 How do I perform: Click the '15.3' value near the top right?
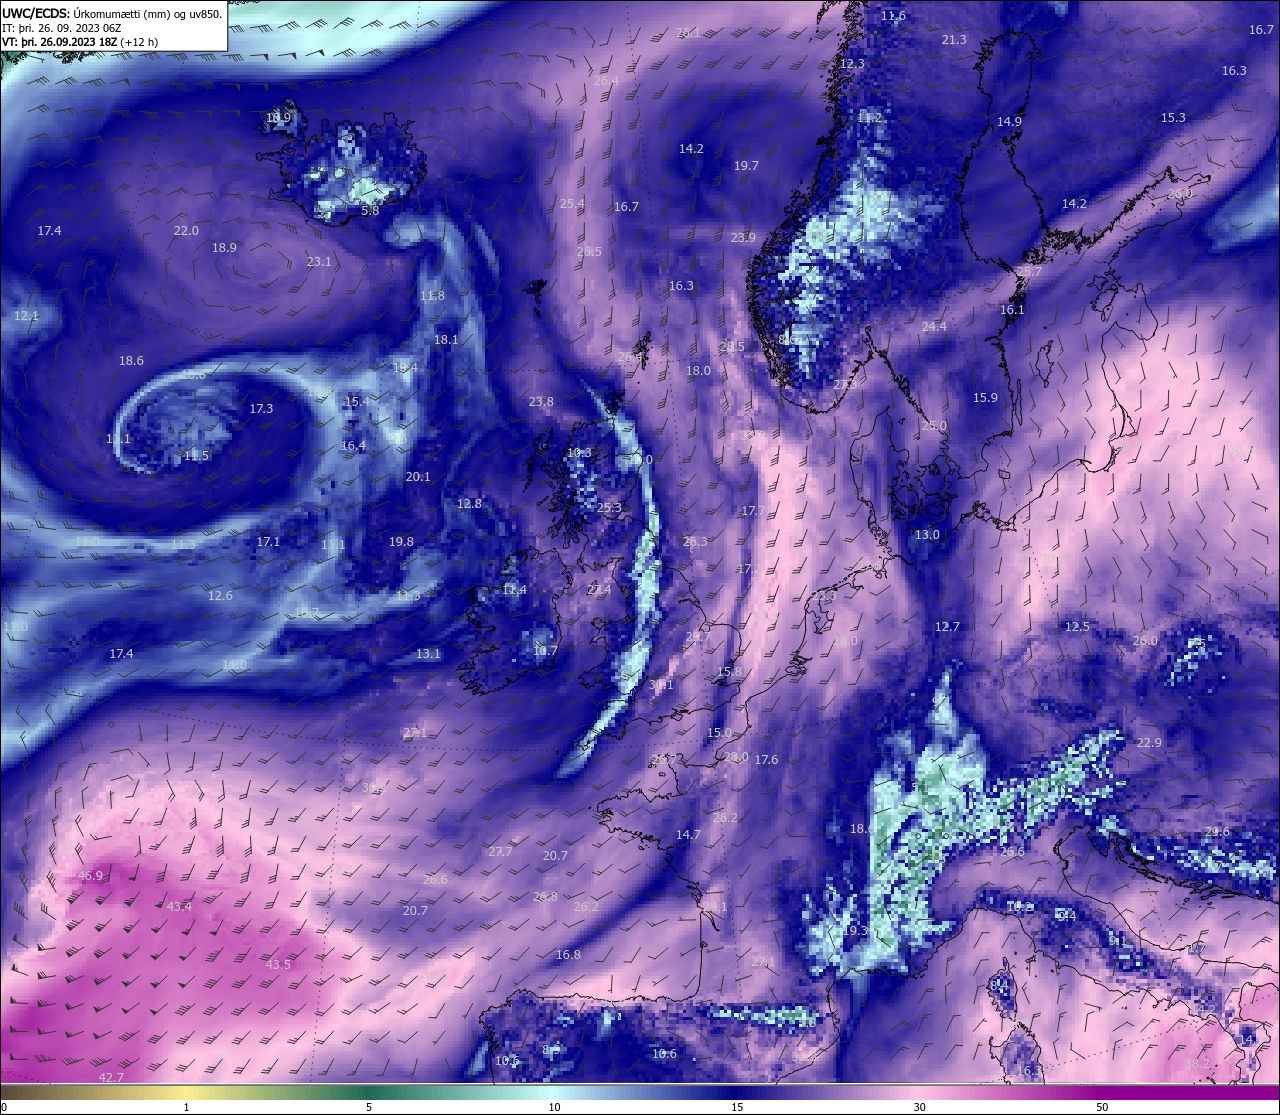click(1173, 118)
